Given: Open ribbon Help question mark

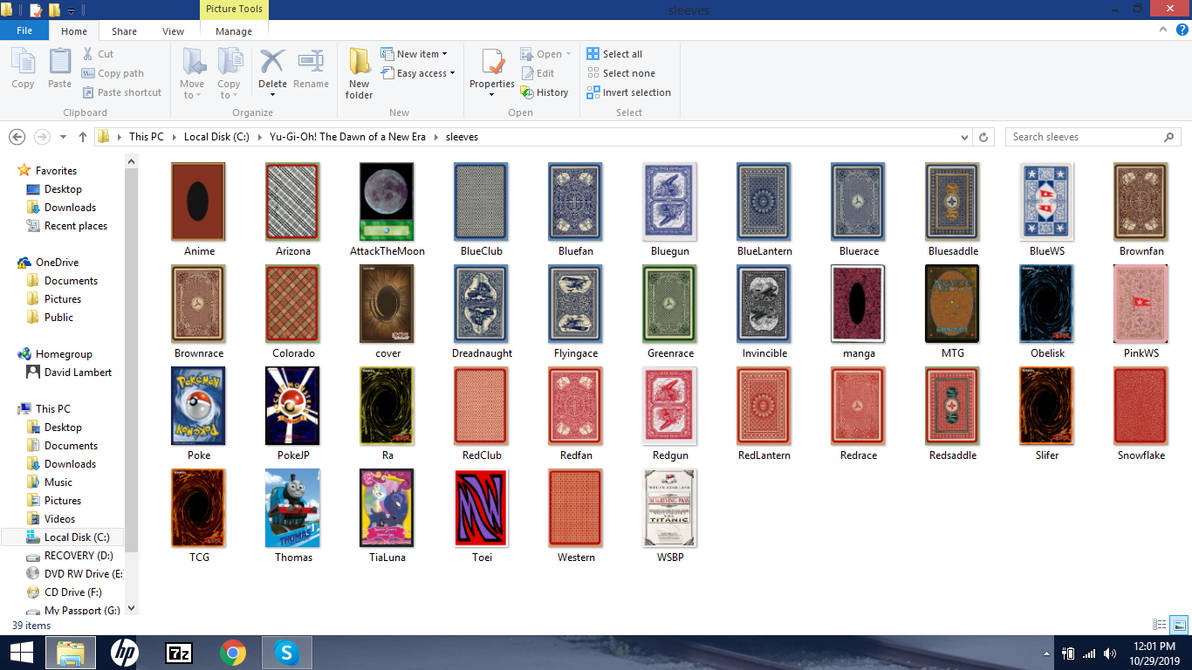Looking at the screenshot, I should click(x=1182, y=30).
